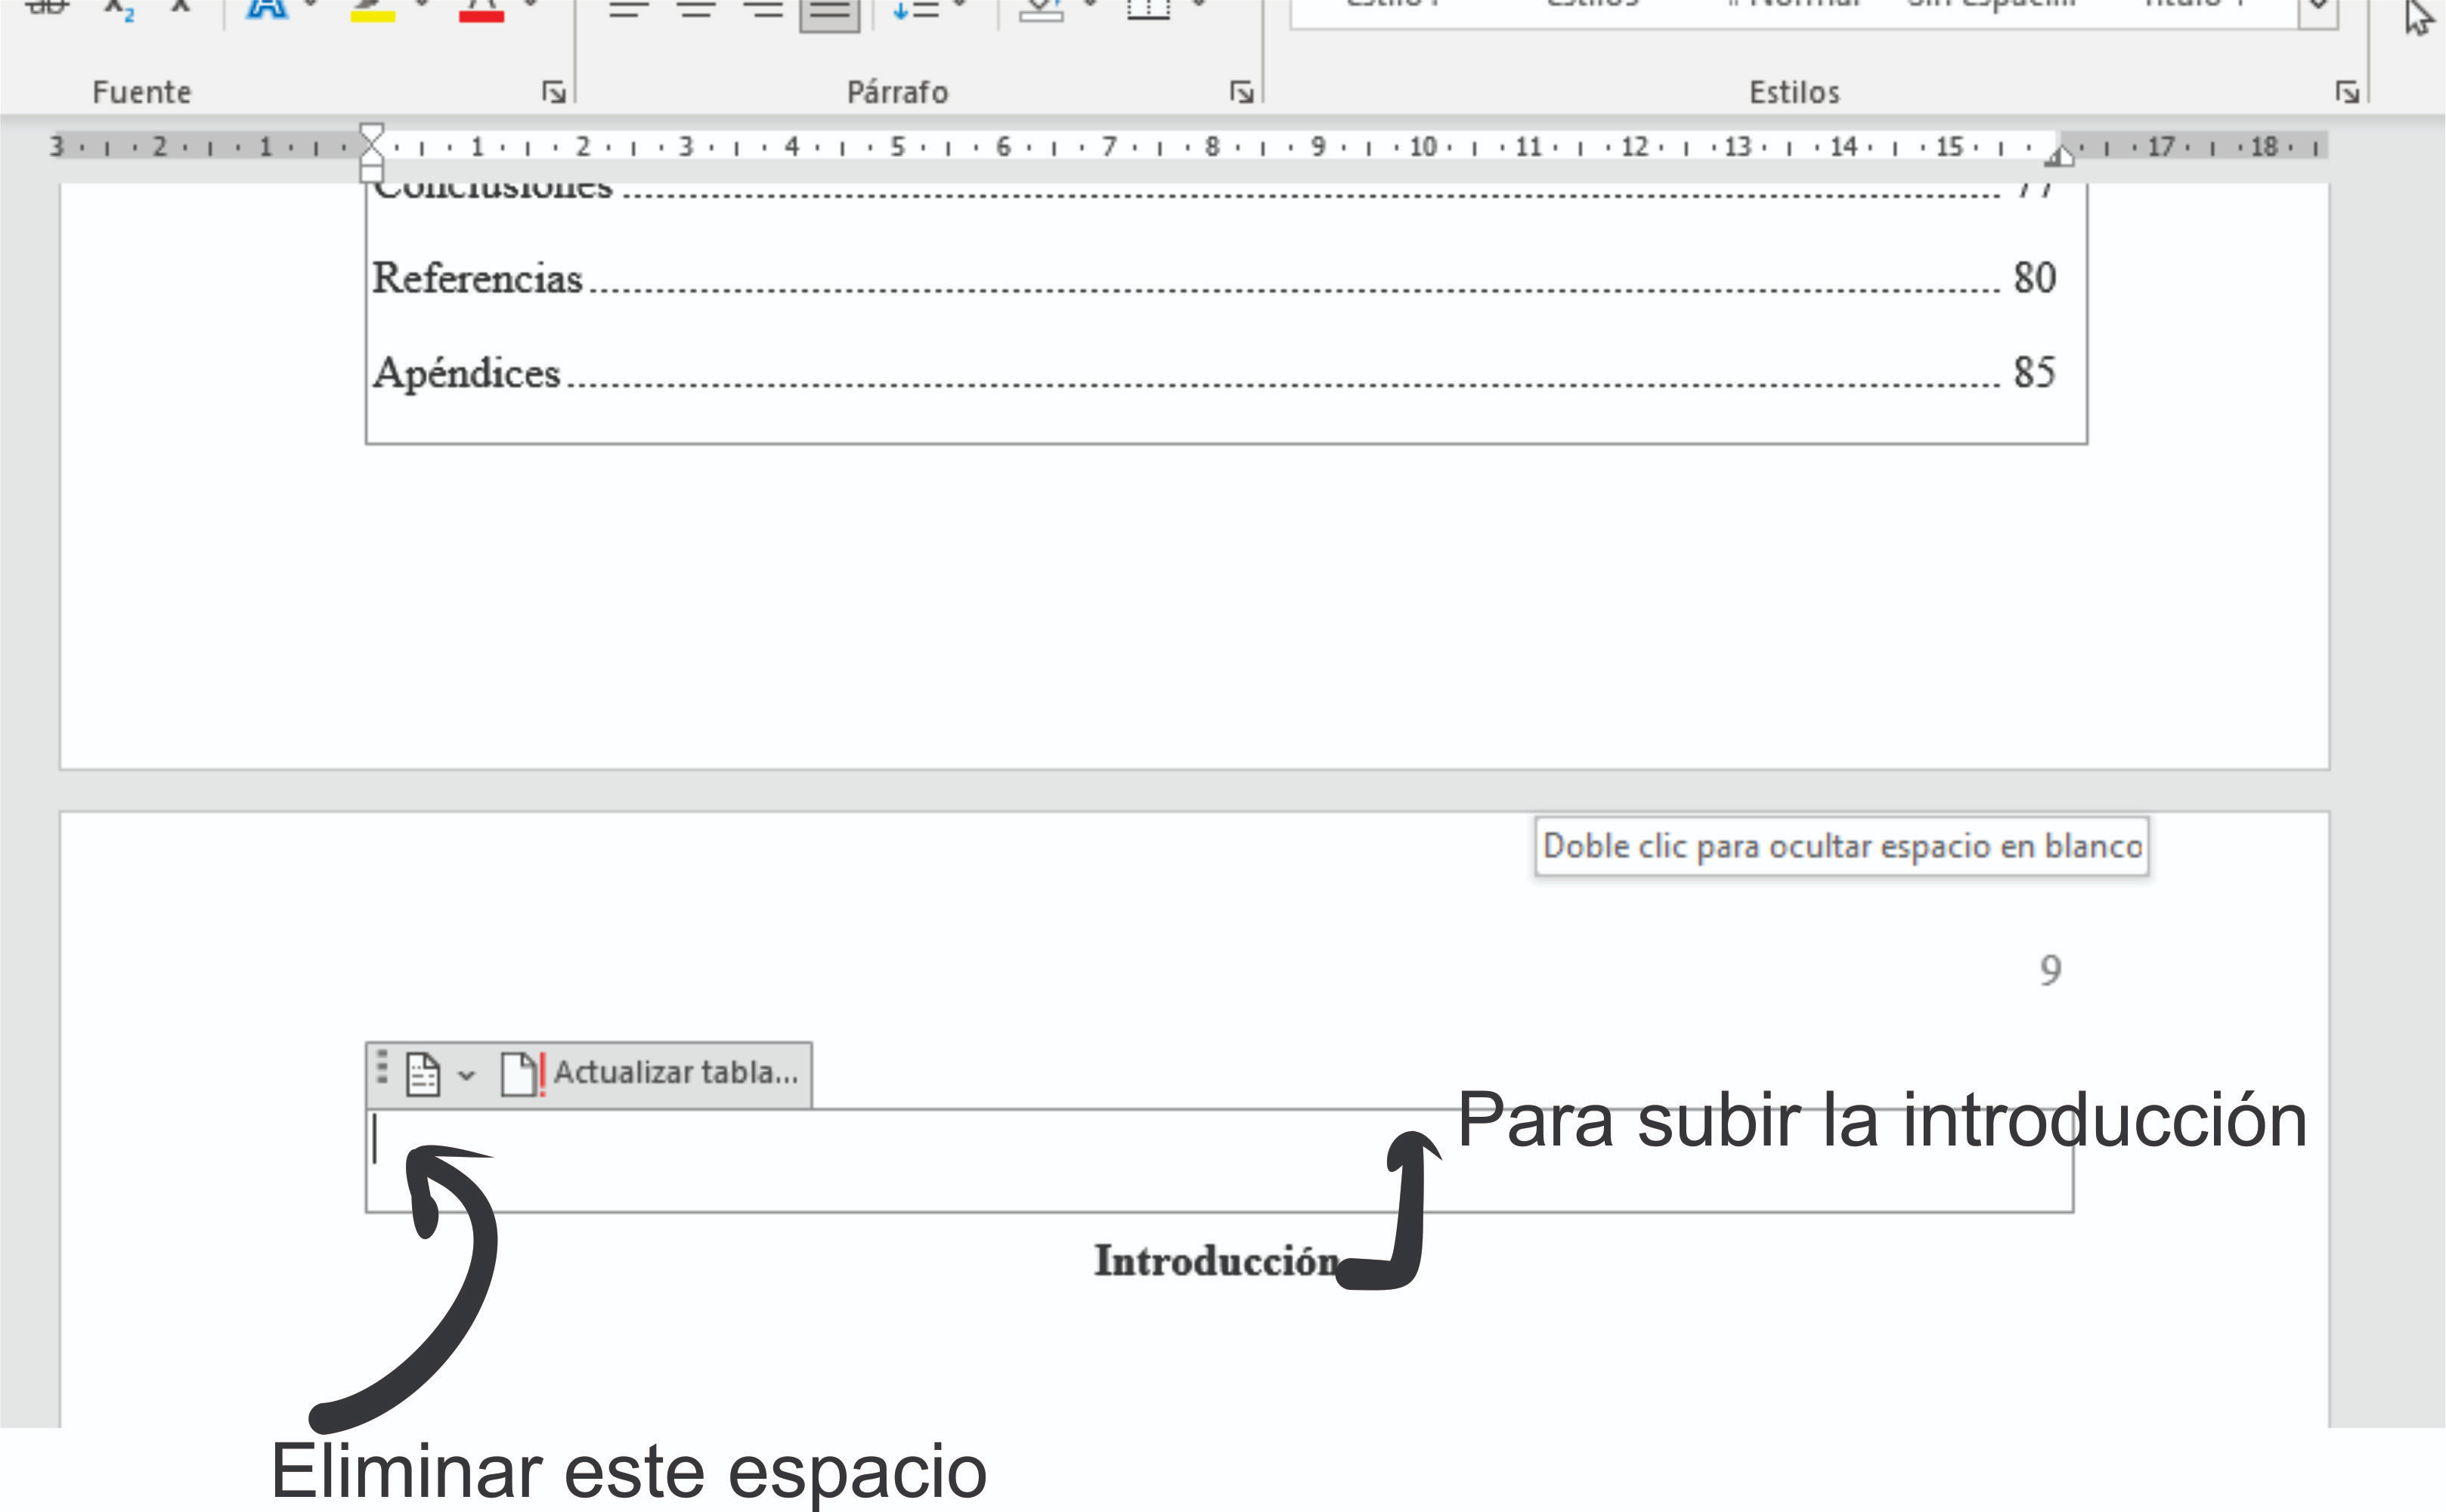Open the text effects dropdown arrow

click(x=310, y=6)
